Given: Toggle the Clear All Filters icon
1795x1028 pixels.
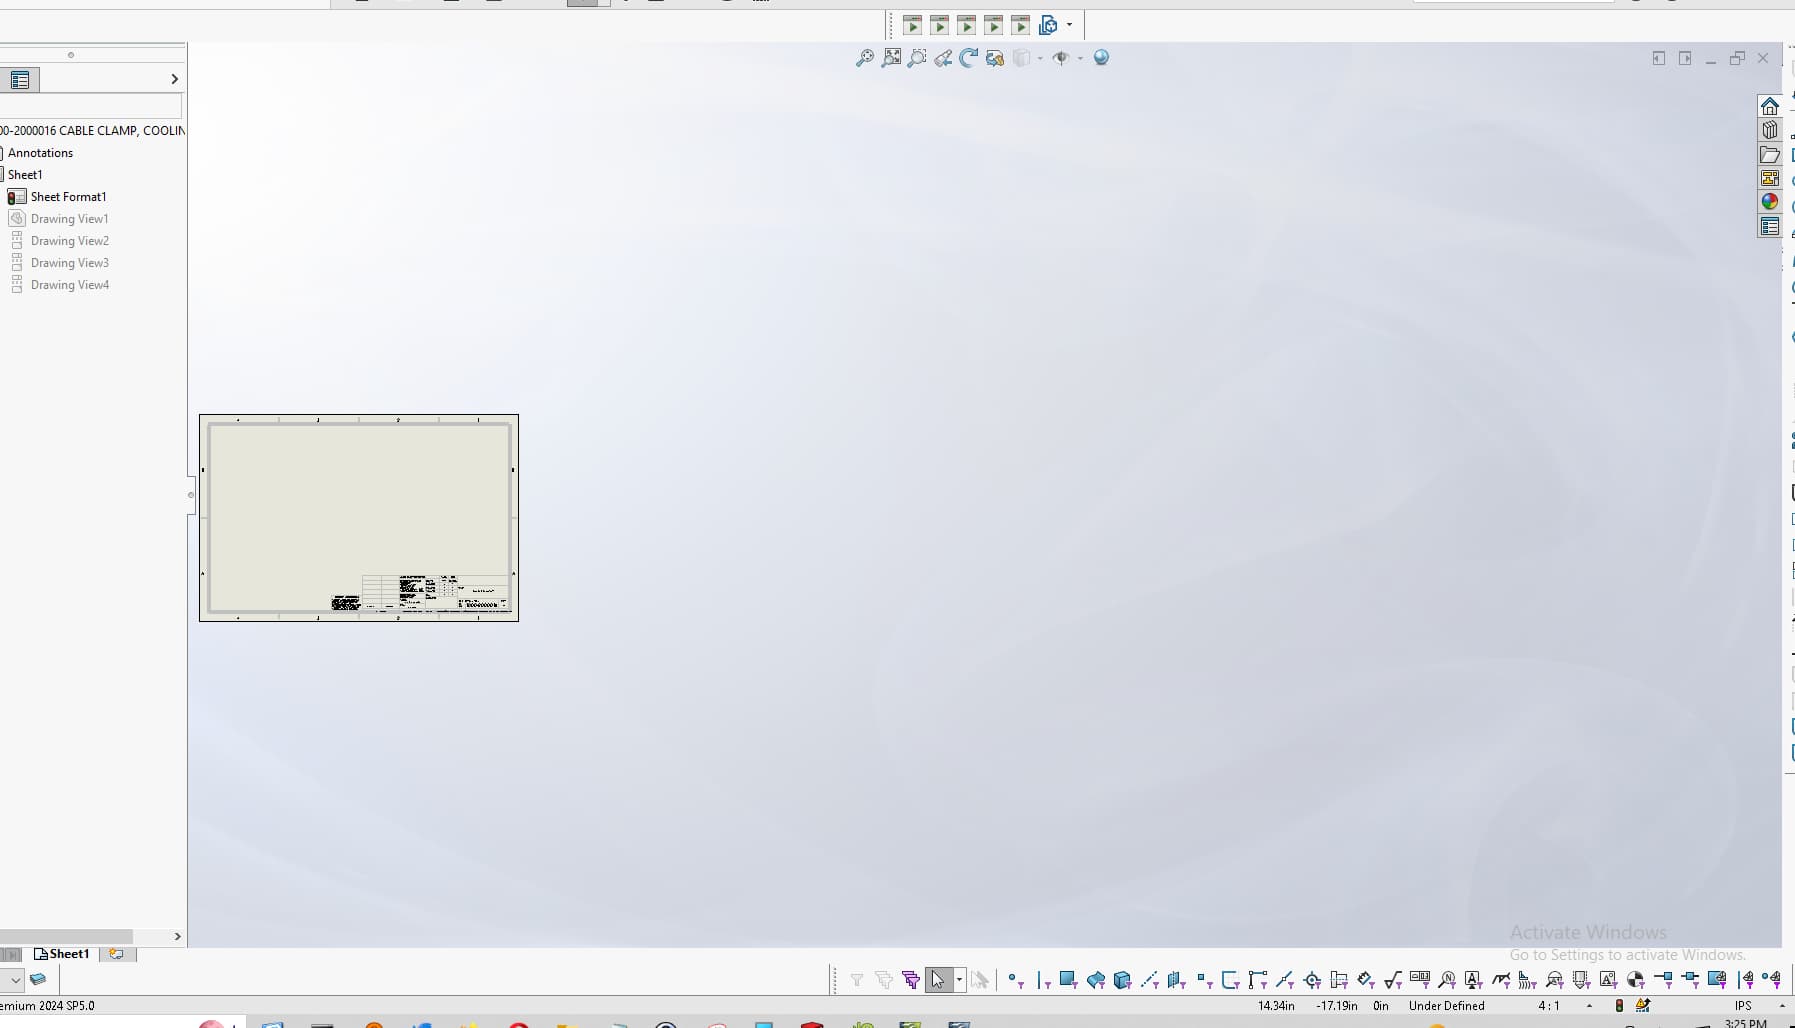Looking at the screenshot, I should tap(884, 980).
